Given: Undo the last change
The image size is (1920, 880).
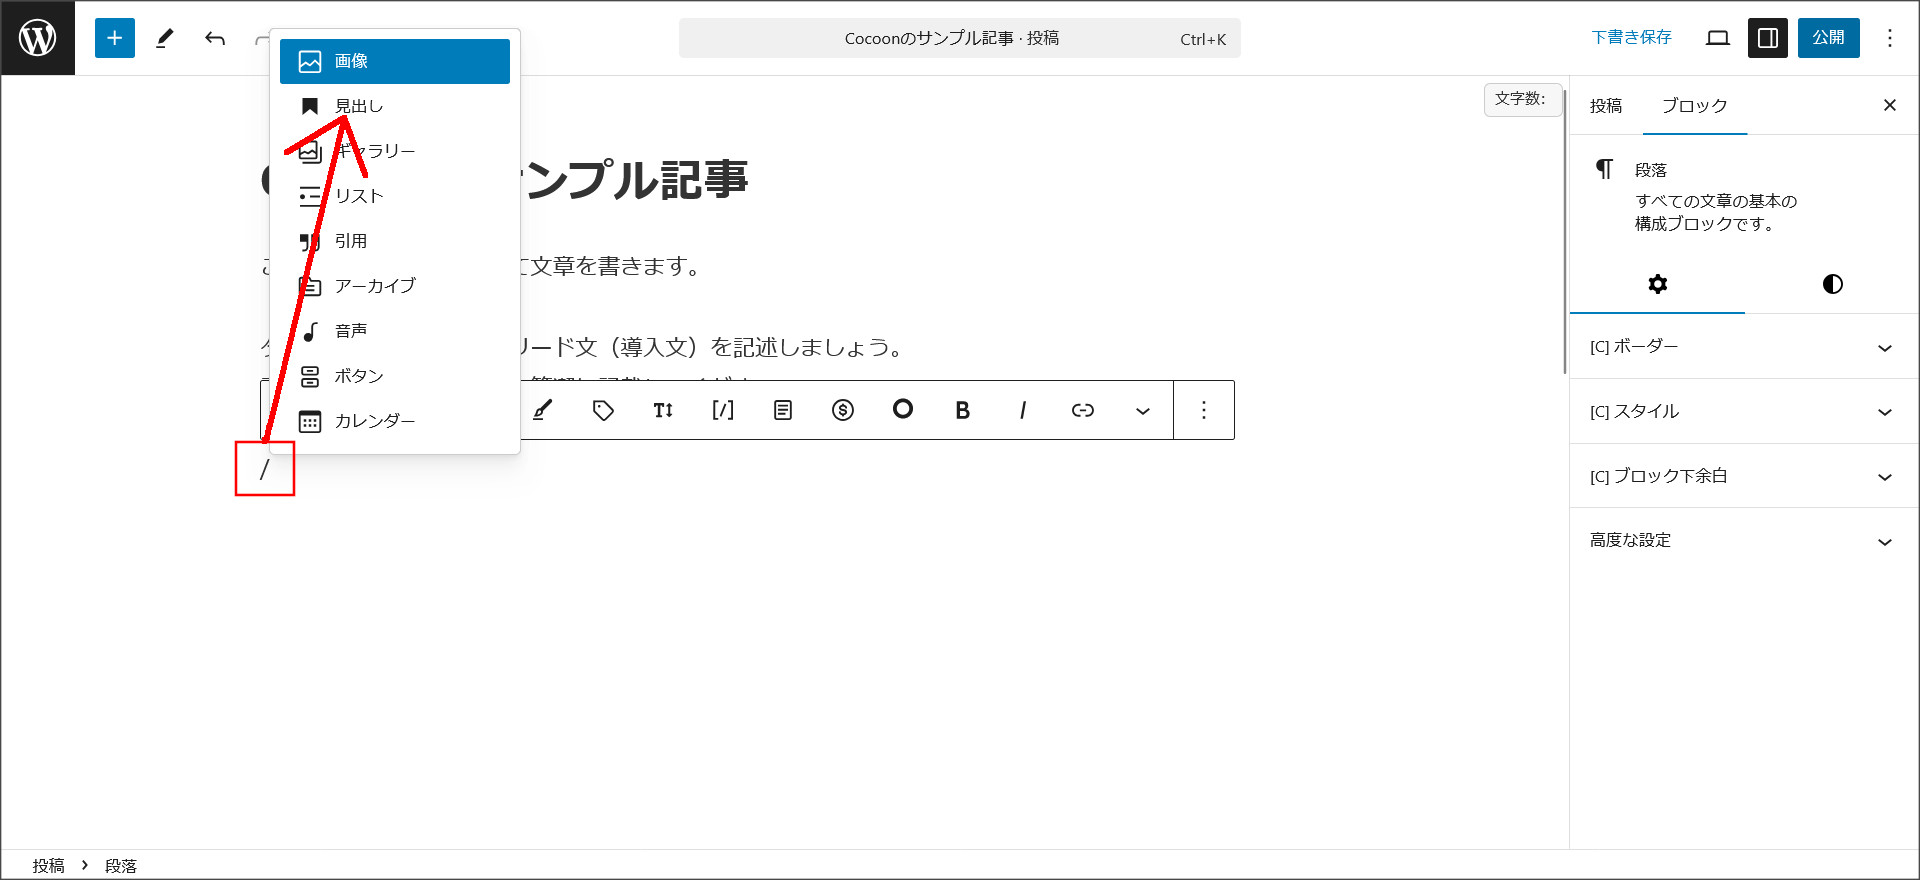Looking at the screenshot, I should [x=215, y=38].
